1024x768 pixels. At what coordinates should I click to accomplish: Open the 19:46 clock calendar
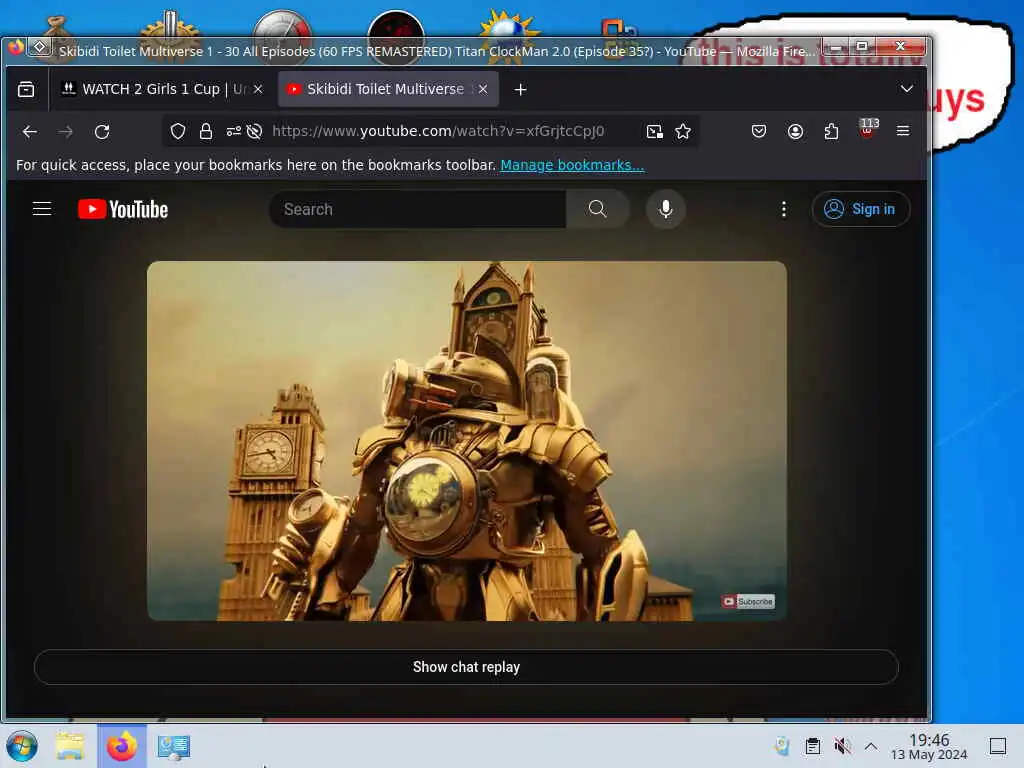tap(929, 746)
